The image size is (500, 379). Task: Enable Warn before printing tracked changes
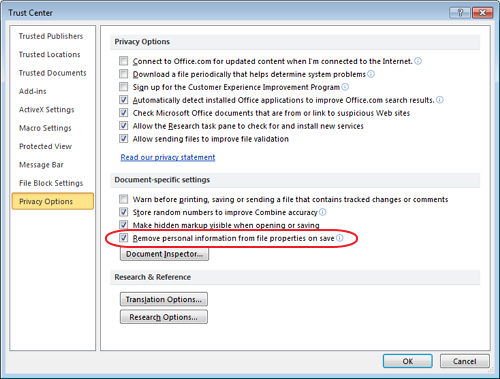(x=124, y=199)
